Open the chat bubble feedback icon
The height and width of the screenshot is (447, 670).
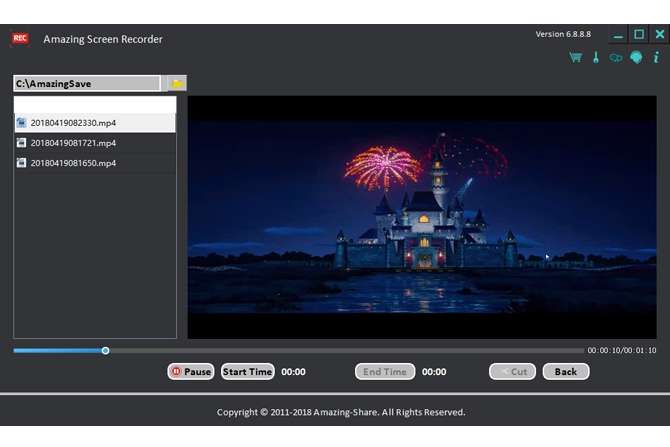tap(636, 57)
